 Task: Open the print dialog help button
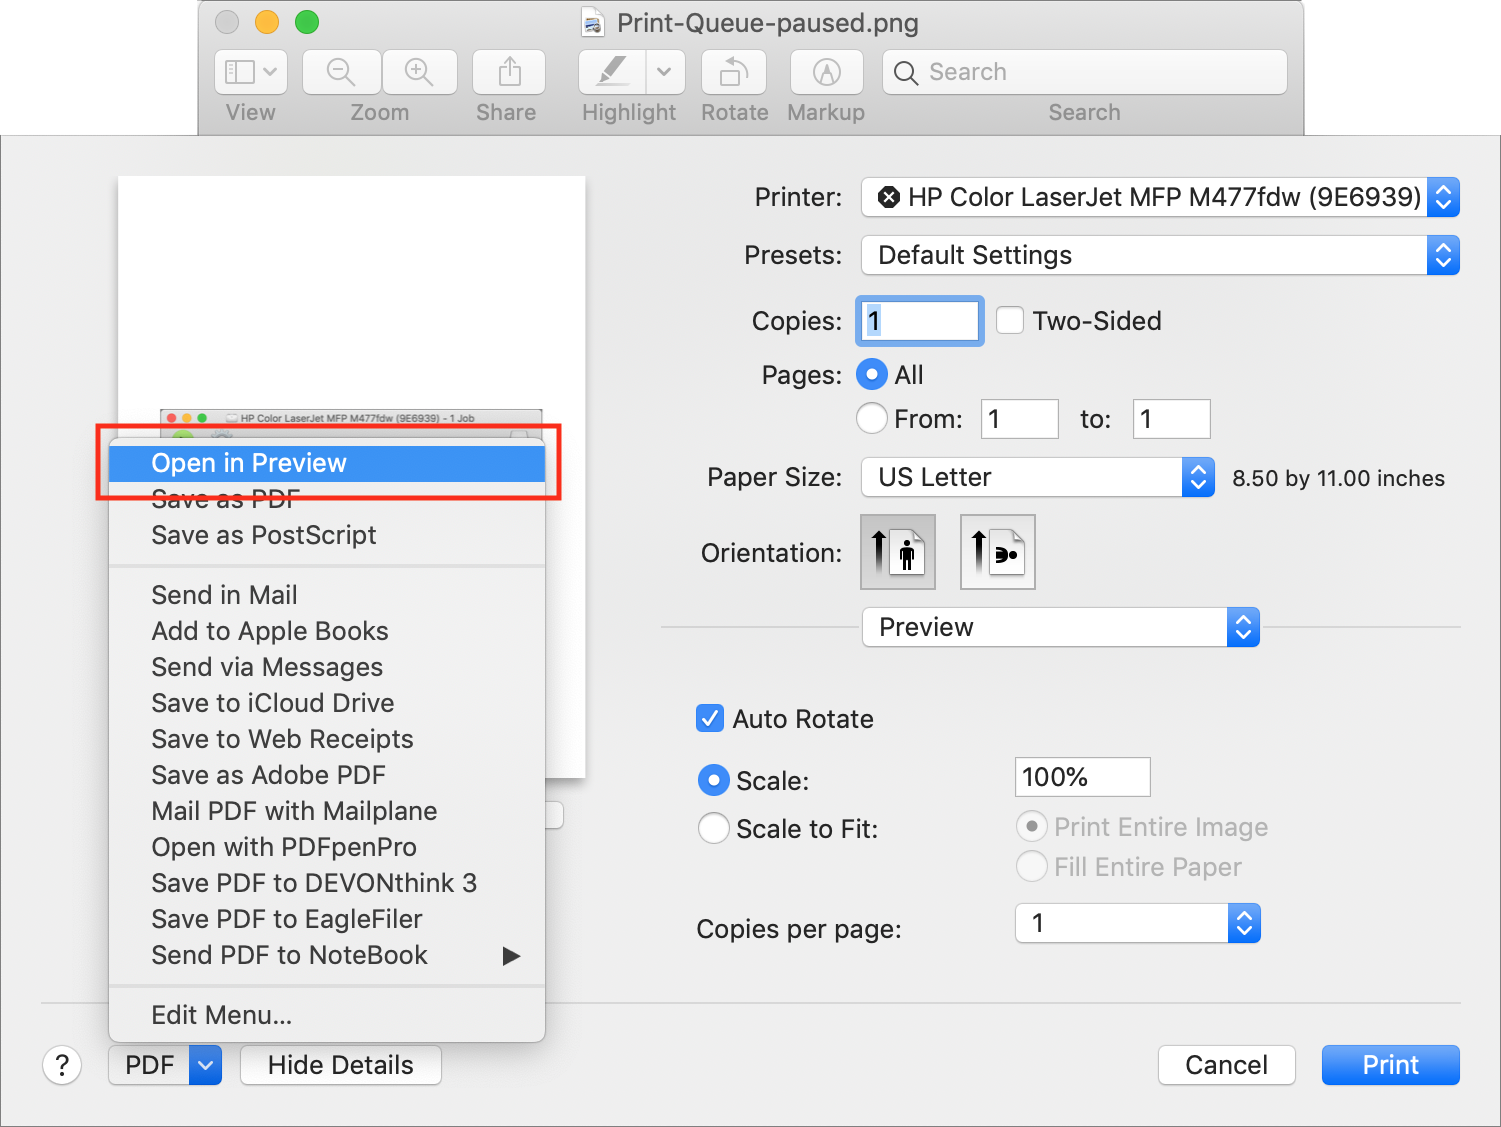click(x=62, y=1065)
